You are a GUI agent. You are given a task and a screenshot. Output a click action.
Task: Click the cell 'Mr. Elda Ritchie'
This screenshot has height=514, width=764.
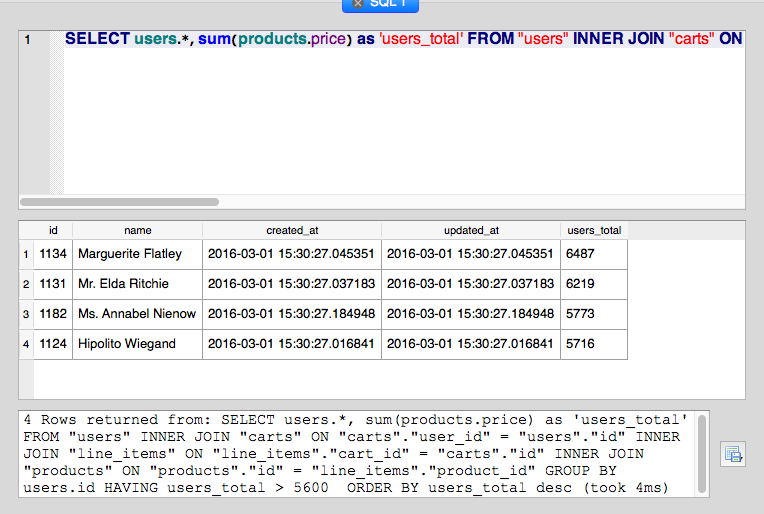coord(137,284)
